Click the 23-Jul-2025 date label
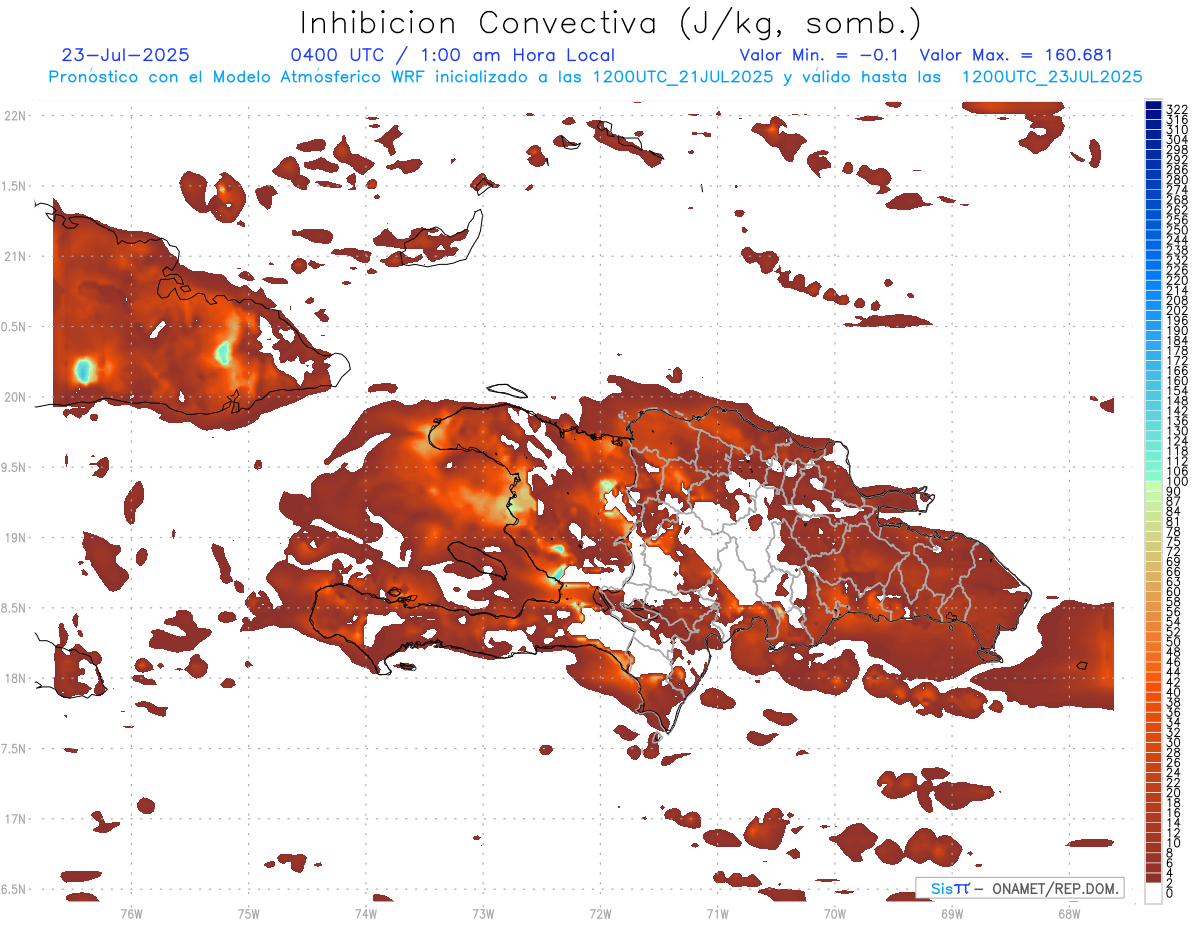 tap(125, 55)
